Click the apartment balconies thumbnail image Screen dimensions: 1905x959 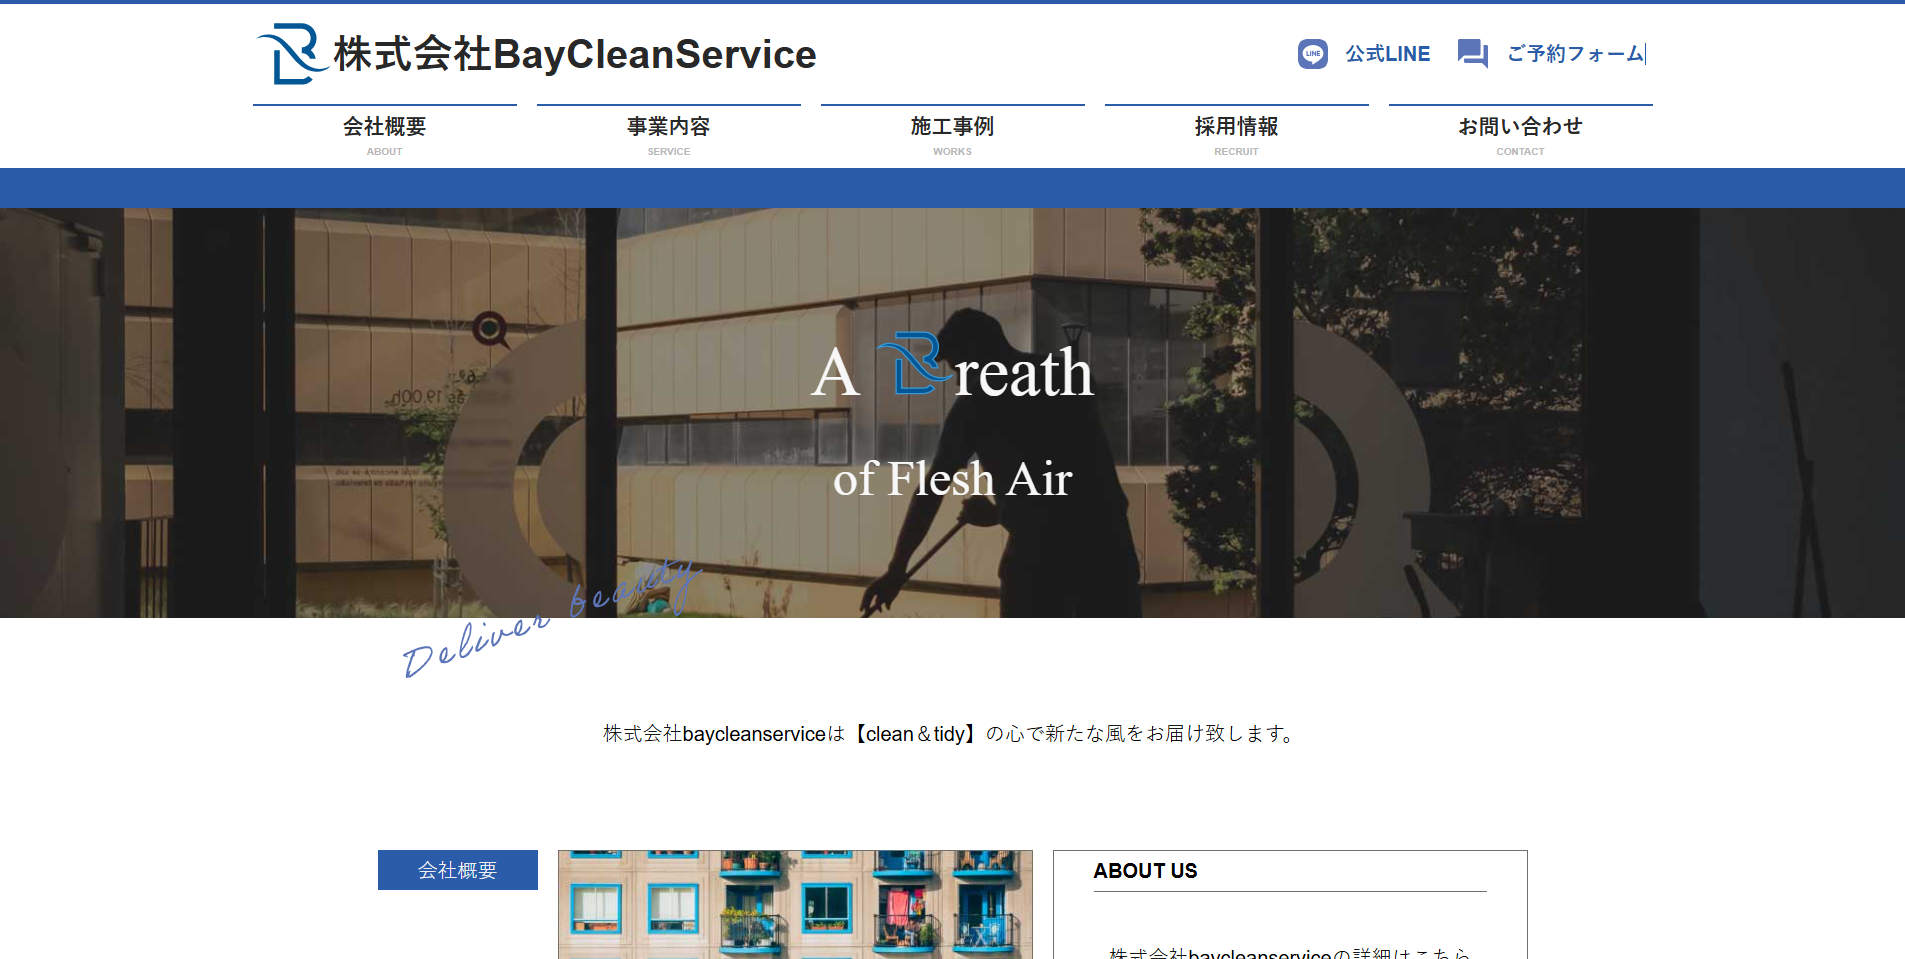[x=795, y=904]
